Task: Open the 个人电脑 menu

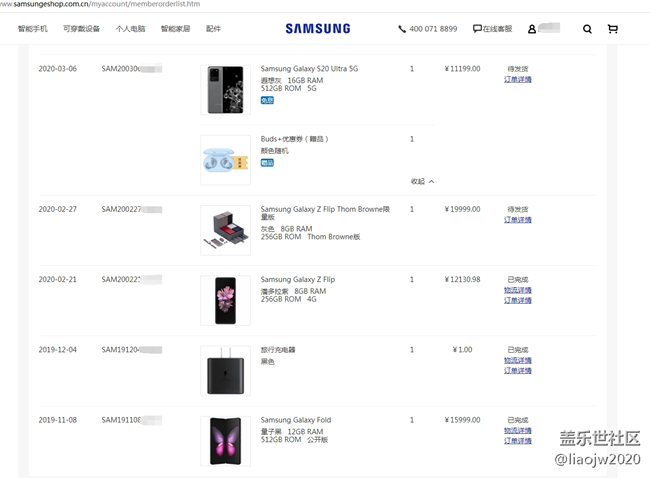Action: click(x=130, y=29)
